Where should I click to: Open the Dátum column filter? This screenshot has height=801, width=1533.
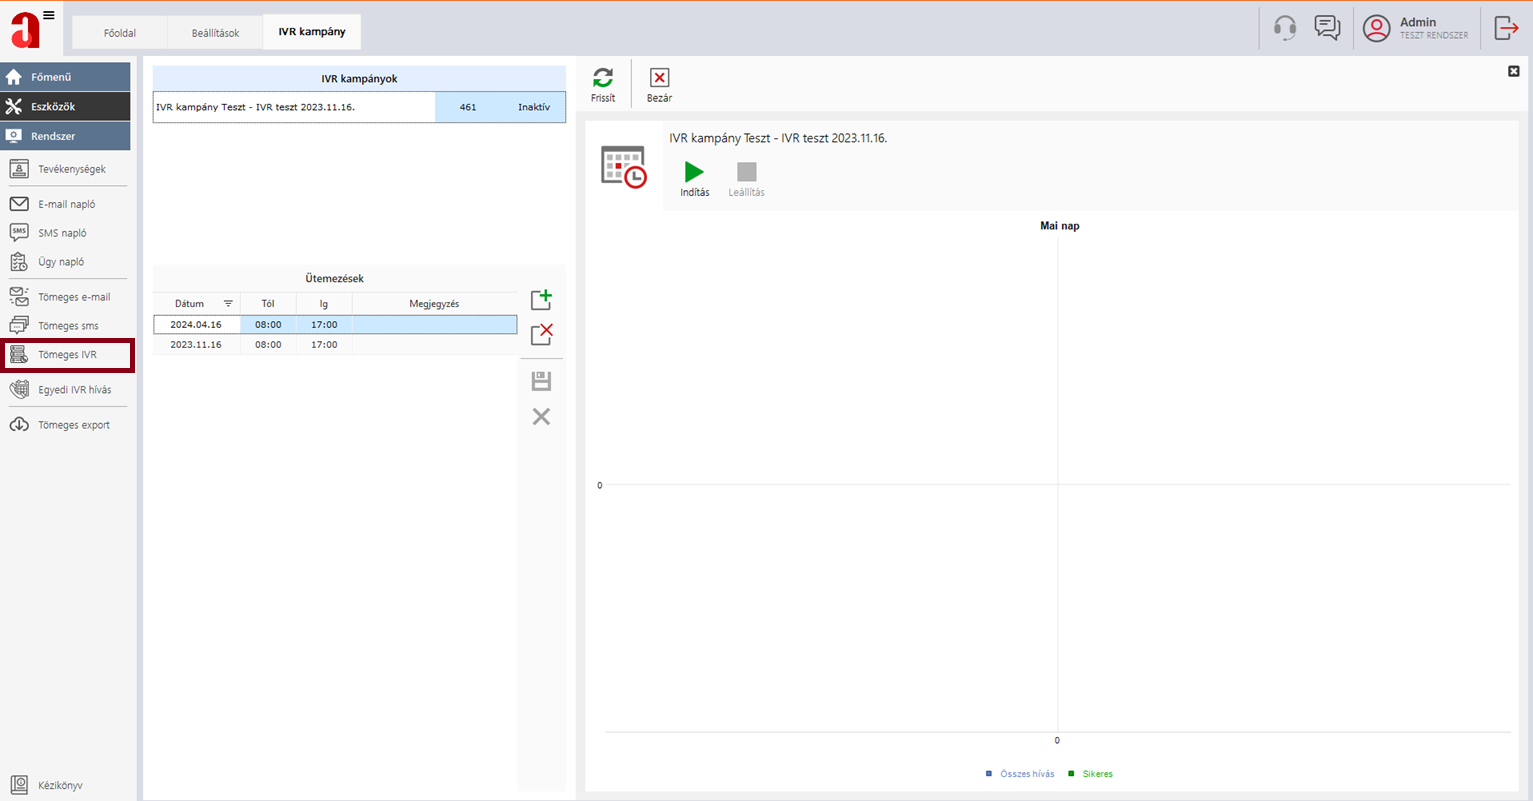228,304
